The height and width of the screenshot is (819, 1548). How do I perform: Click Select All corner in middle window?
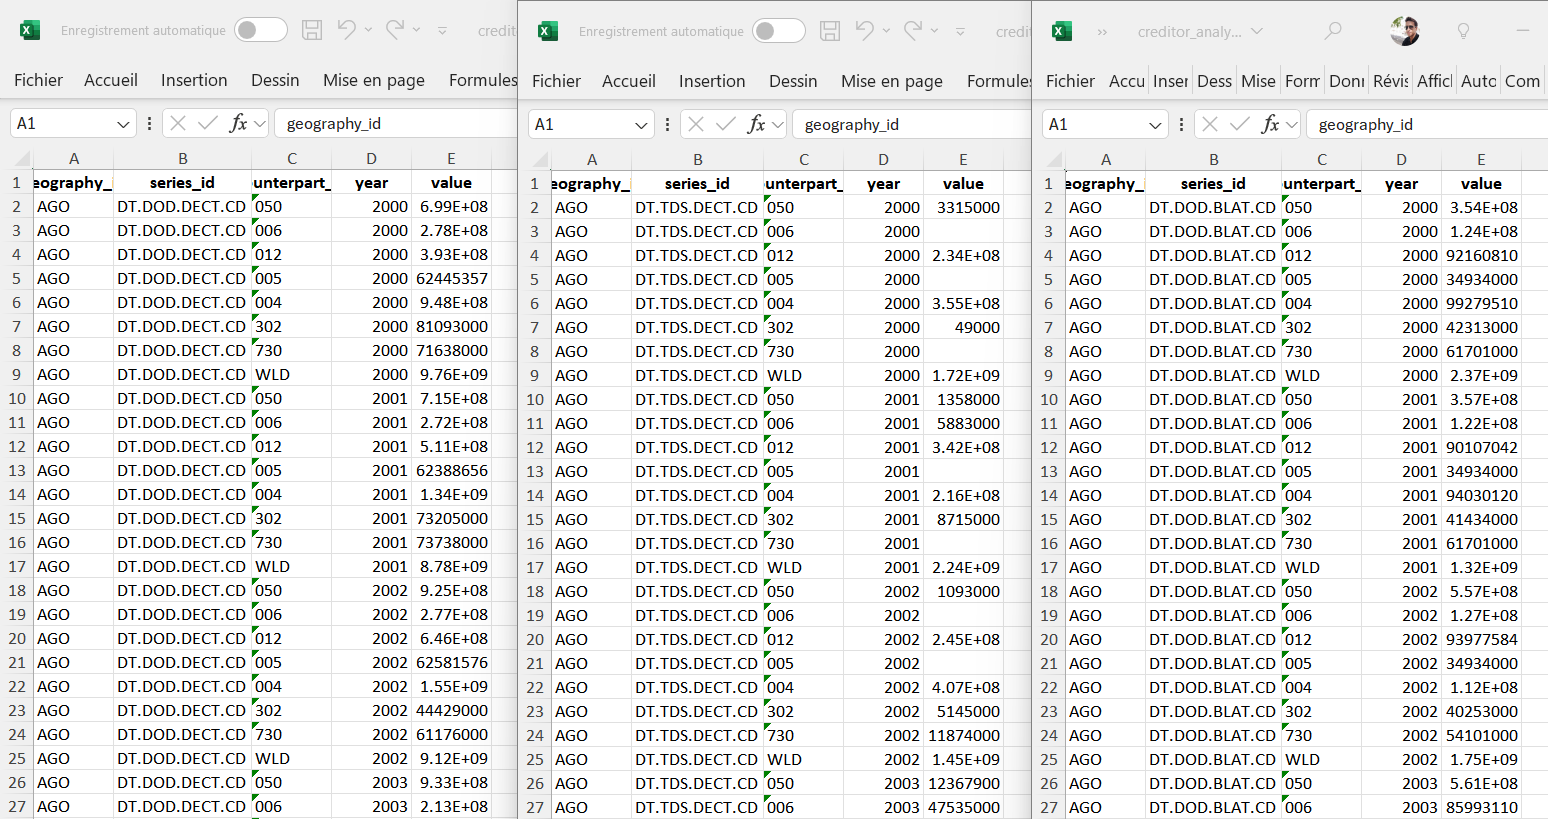tap(540, 159)
